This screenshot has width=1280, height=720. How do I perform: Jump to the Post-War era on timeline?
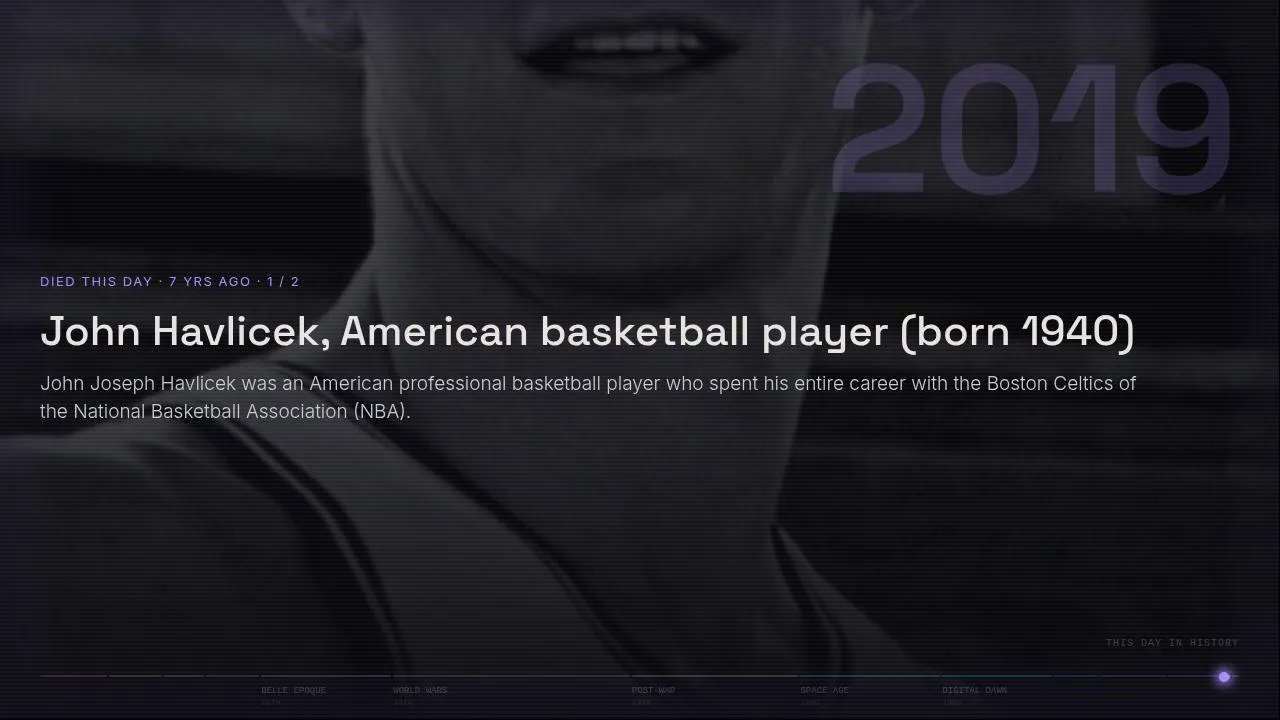tap(653, 690)
